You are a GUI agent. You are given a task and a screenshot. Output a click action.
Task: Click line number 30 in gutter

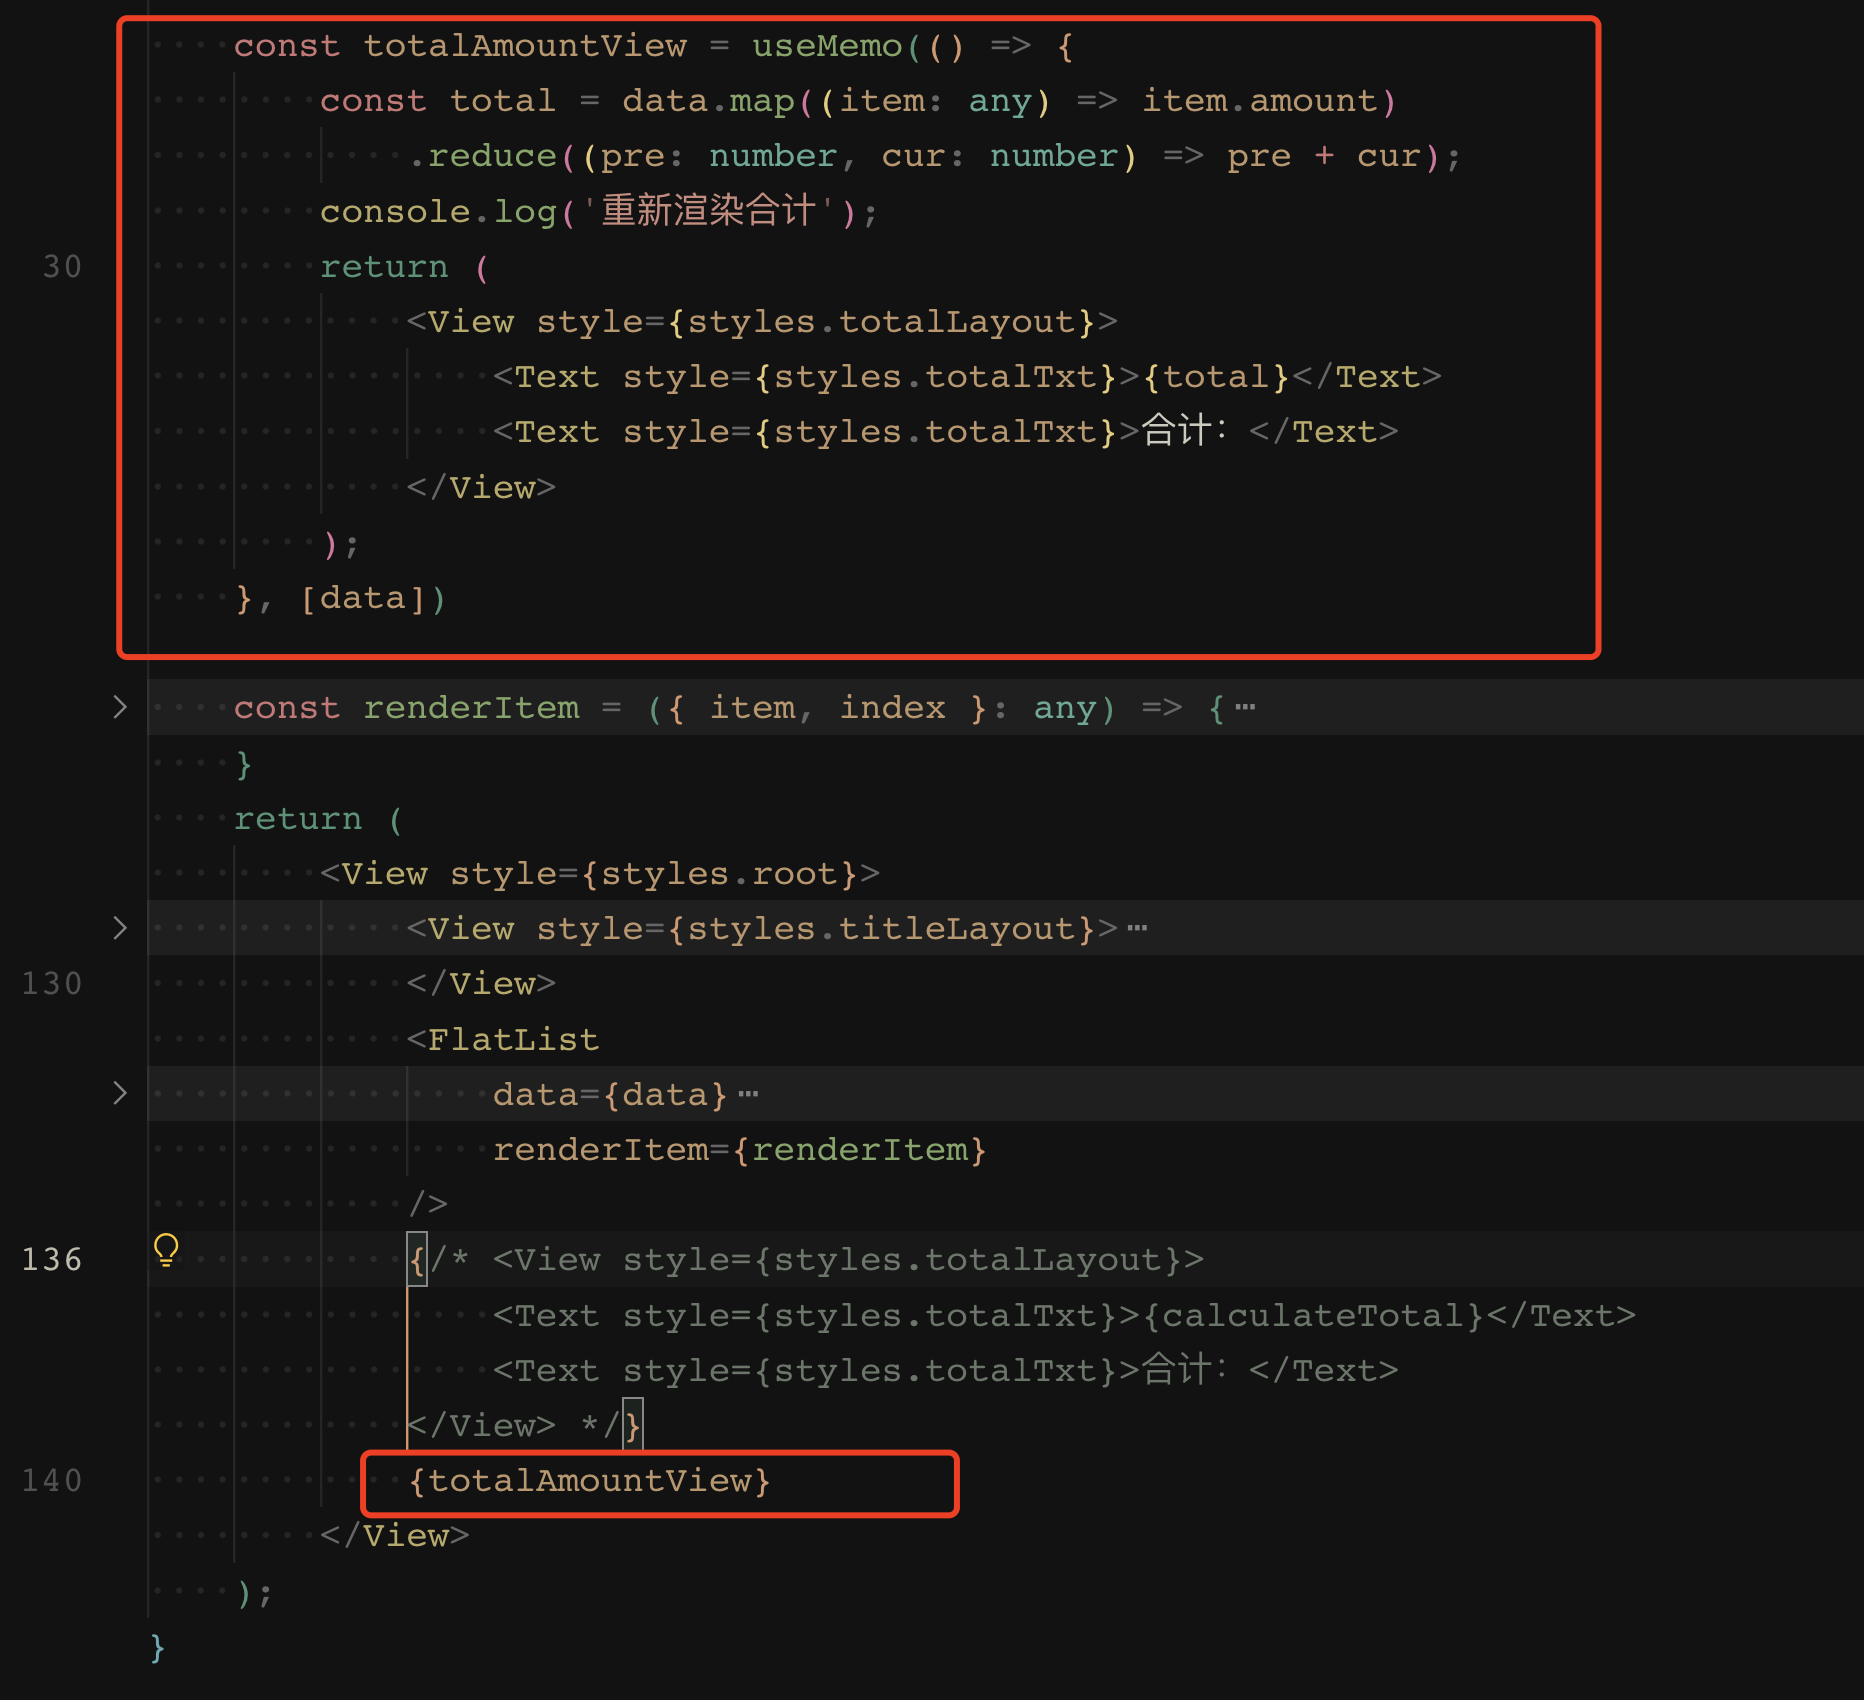pyautogui.click(x=62, y=267)
